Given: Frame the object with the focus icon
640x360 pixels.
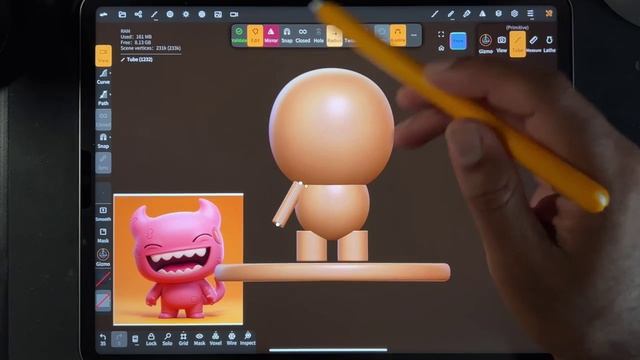Looking at the screenshot, I should click(x=441, y=35).
